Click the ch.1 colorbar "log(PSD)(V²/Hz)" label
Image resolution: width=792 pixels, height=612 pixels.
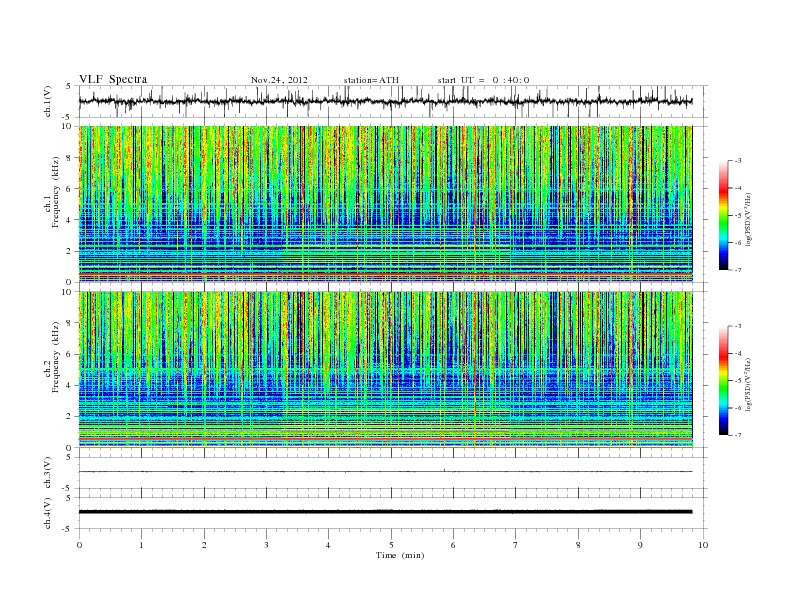tap(748, 219)
